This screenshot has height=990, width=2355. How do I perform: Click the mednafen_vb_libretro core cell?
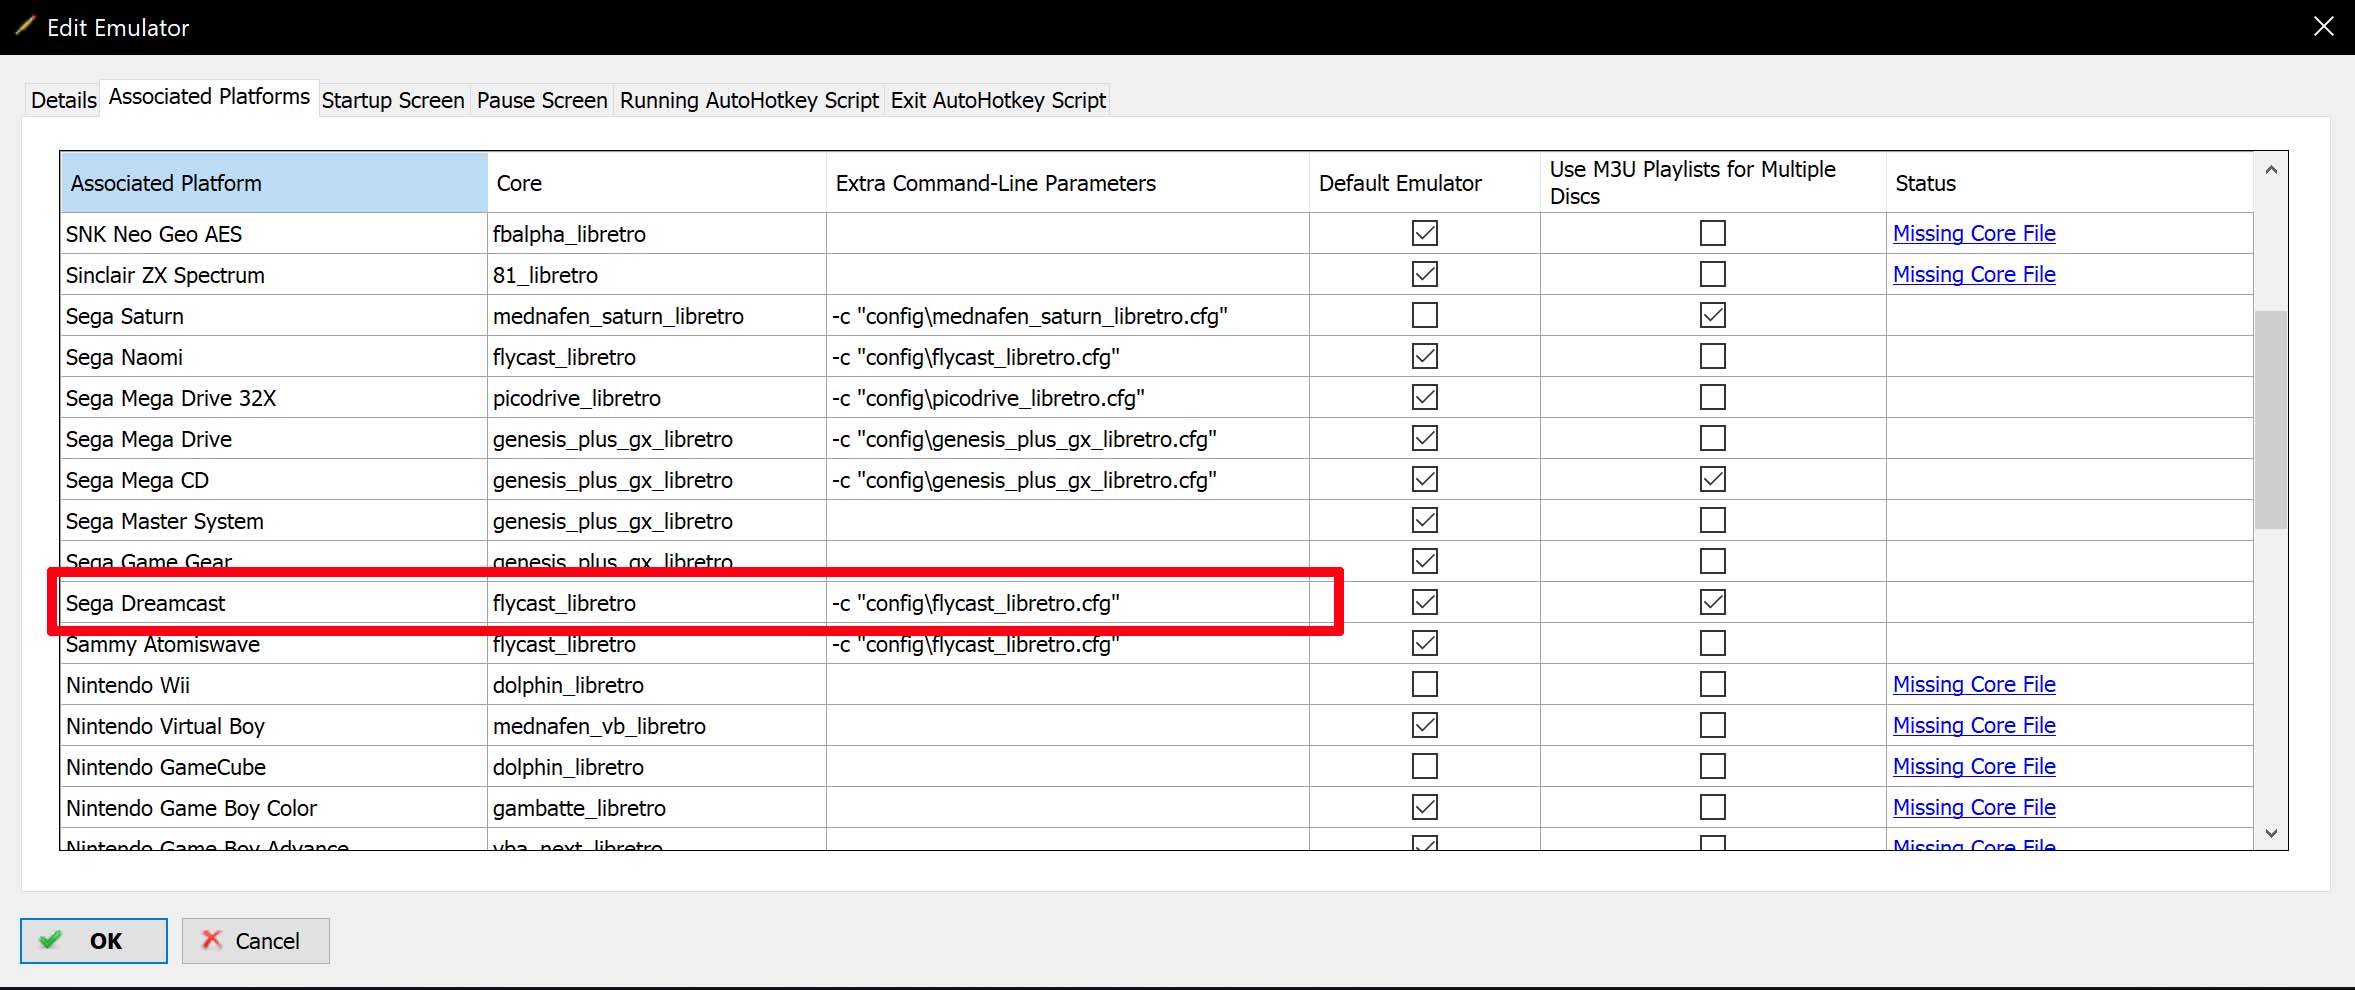click(657, 726)
